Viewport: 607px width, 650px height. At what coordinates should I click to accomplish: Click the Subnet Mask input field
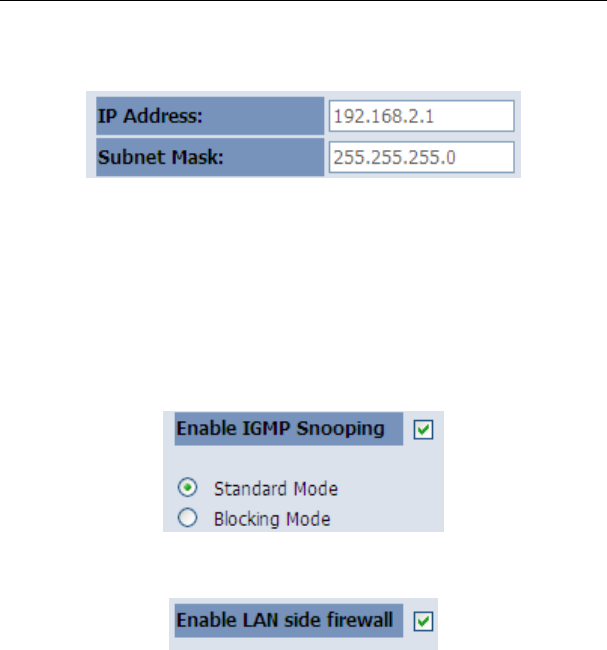[420, 157]
